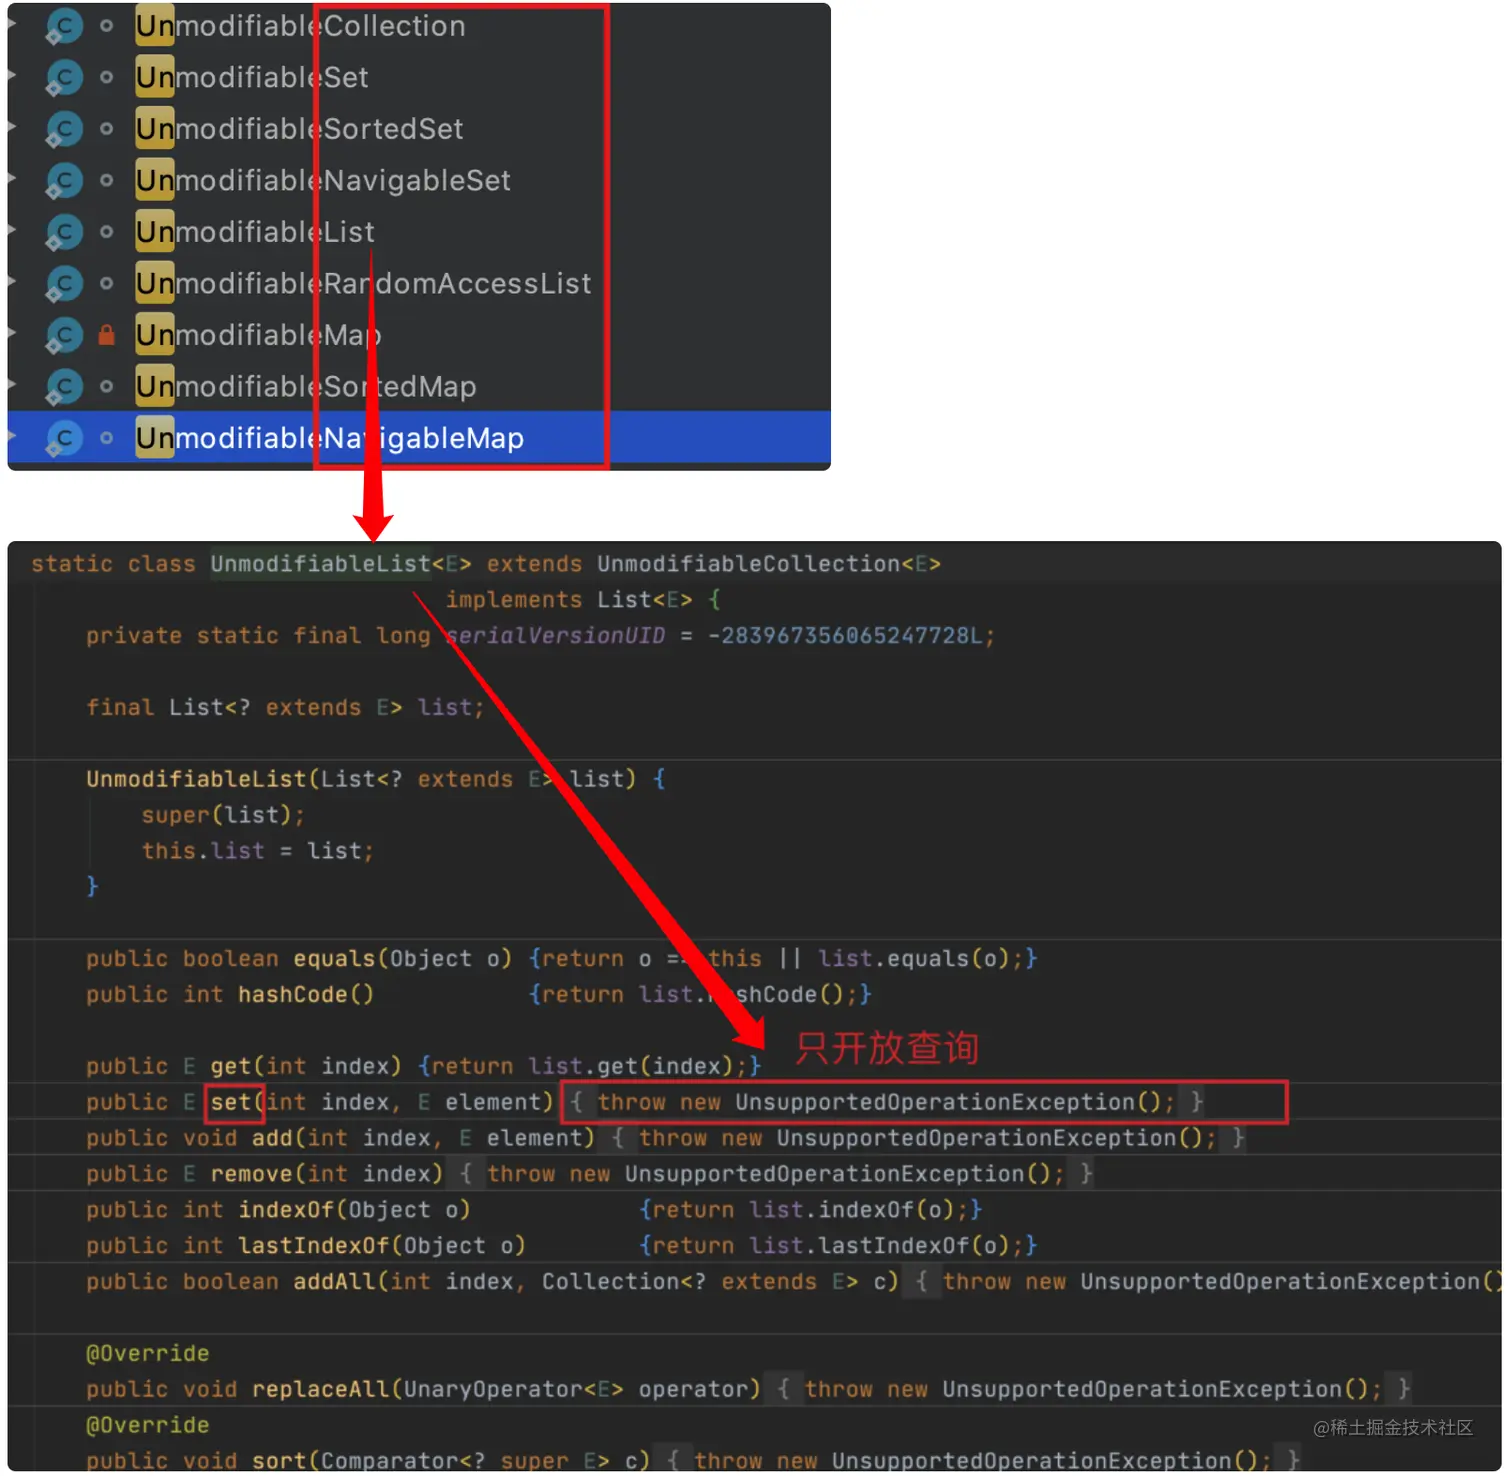Select UnmodifiableSortedSet in the structure list
The height and width of the screenshot is (1476, 1512).
point(300,129)
